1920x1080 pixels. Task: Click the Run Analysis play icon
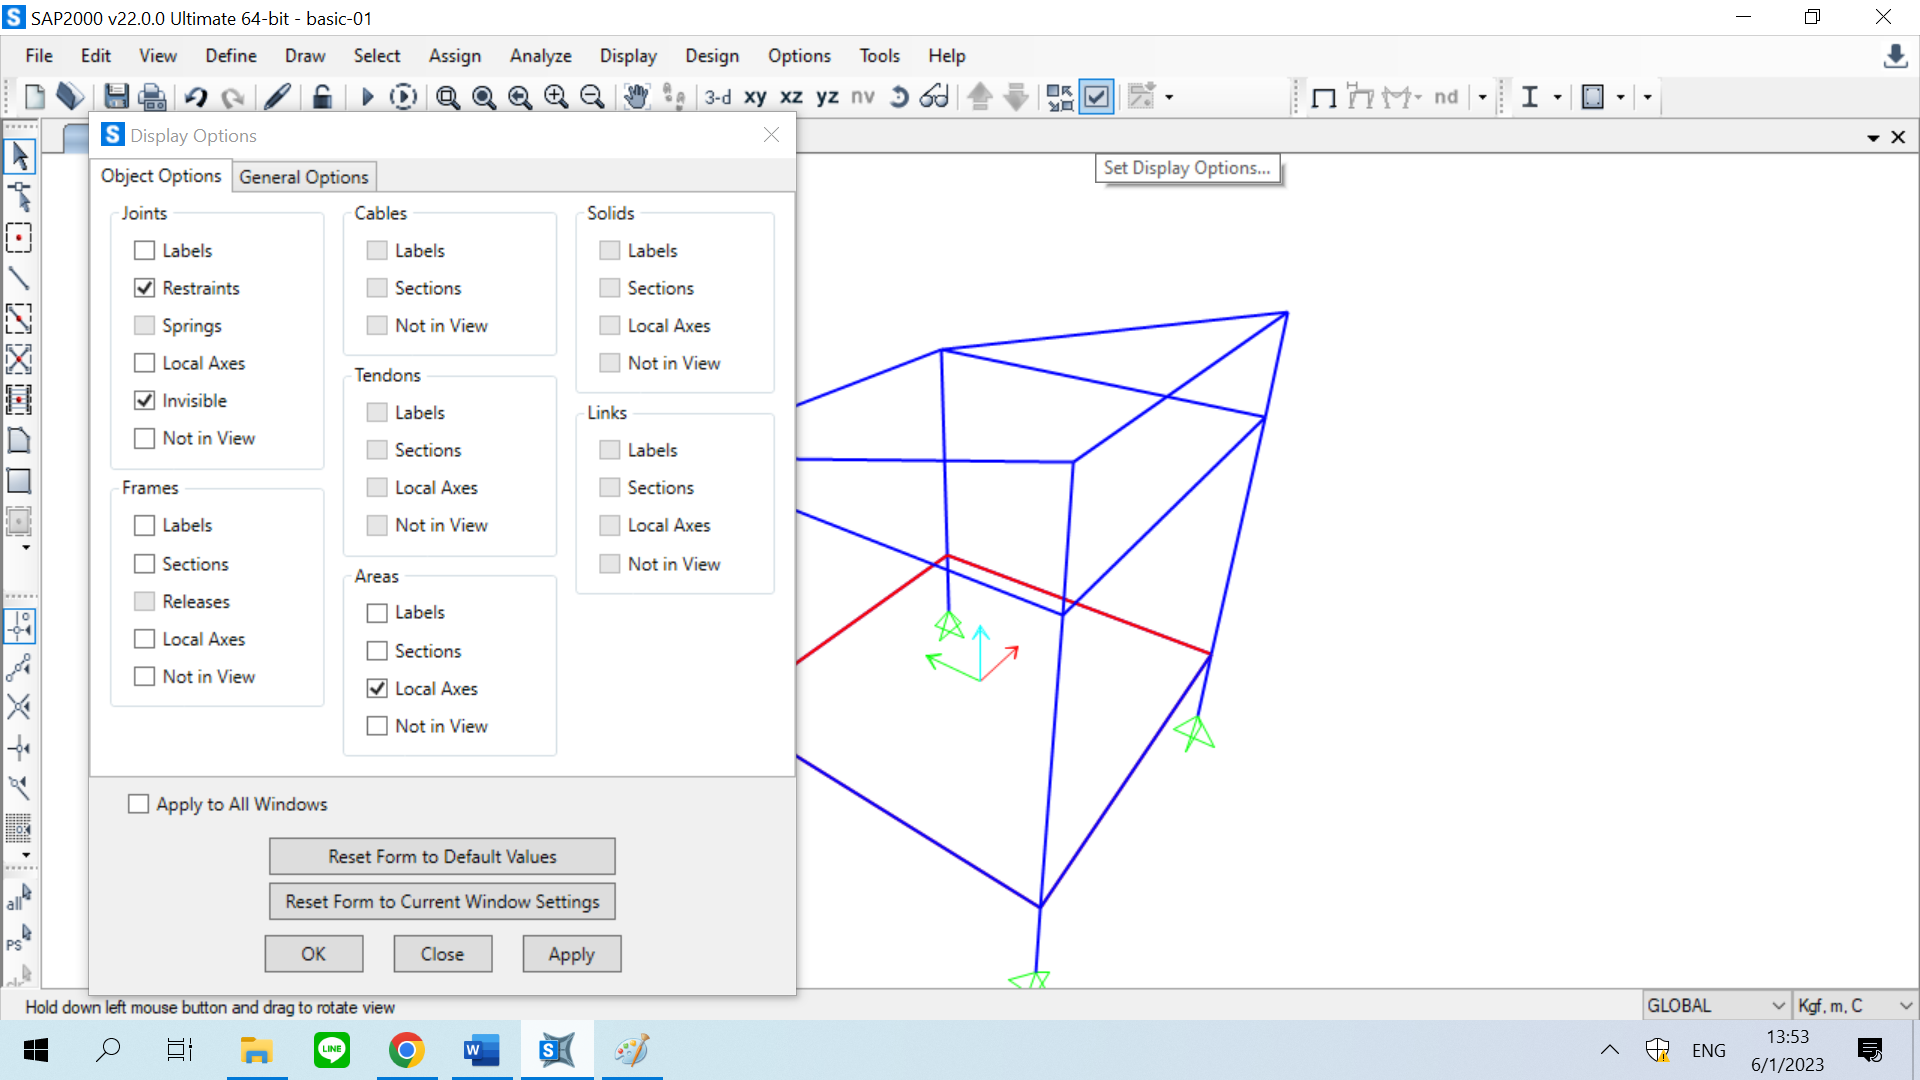(x=366, y=97)
